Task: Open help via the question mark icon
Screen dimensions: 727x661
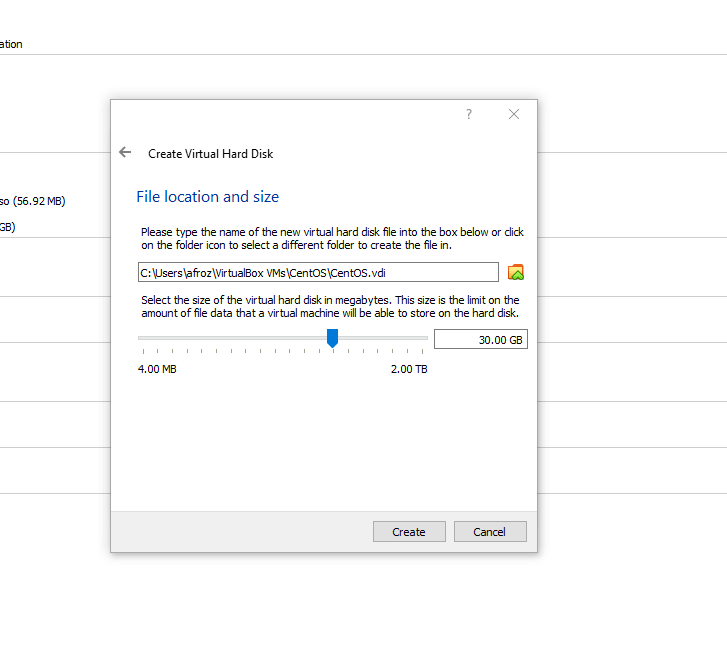Action: click(469, 114)
